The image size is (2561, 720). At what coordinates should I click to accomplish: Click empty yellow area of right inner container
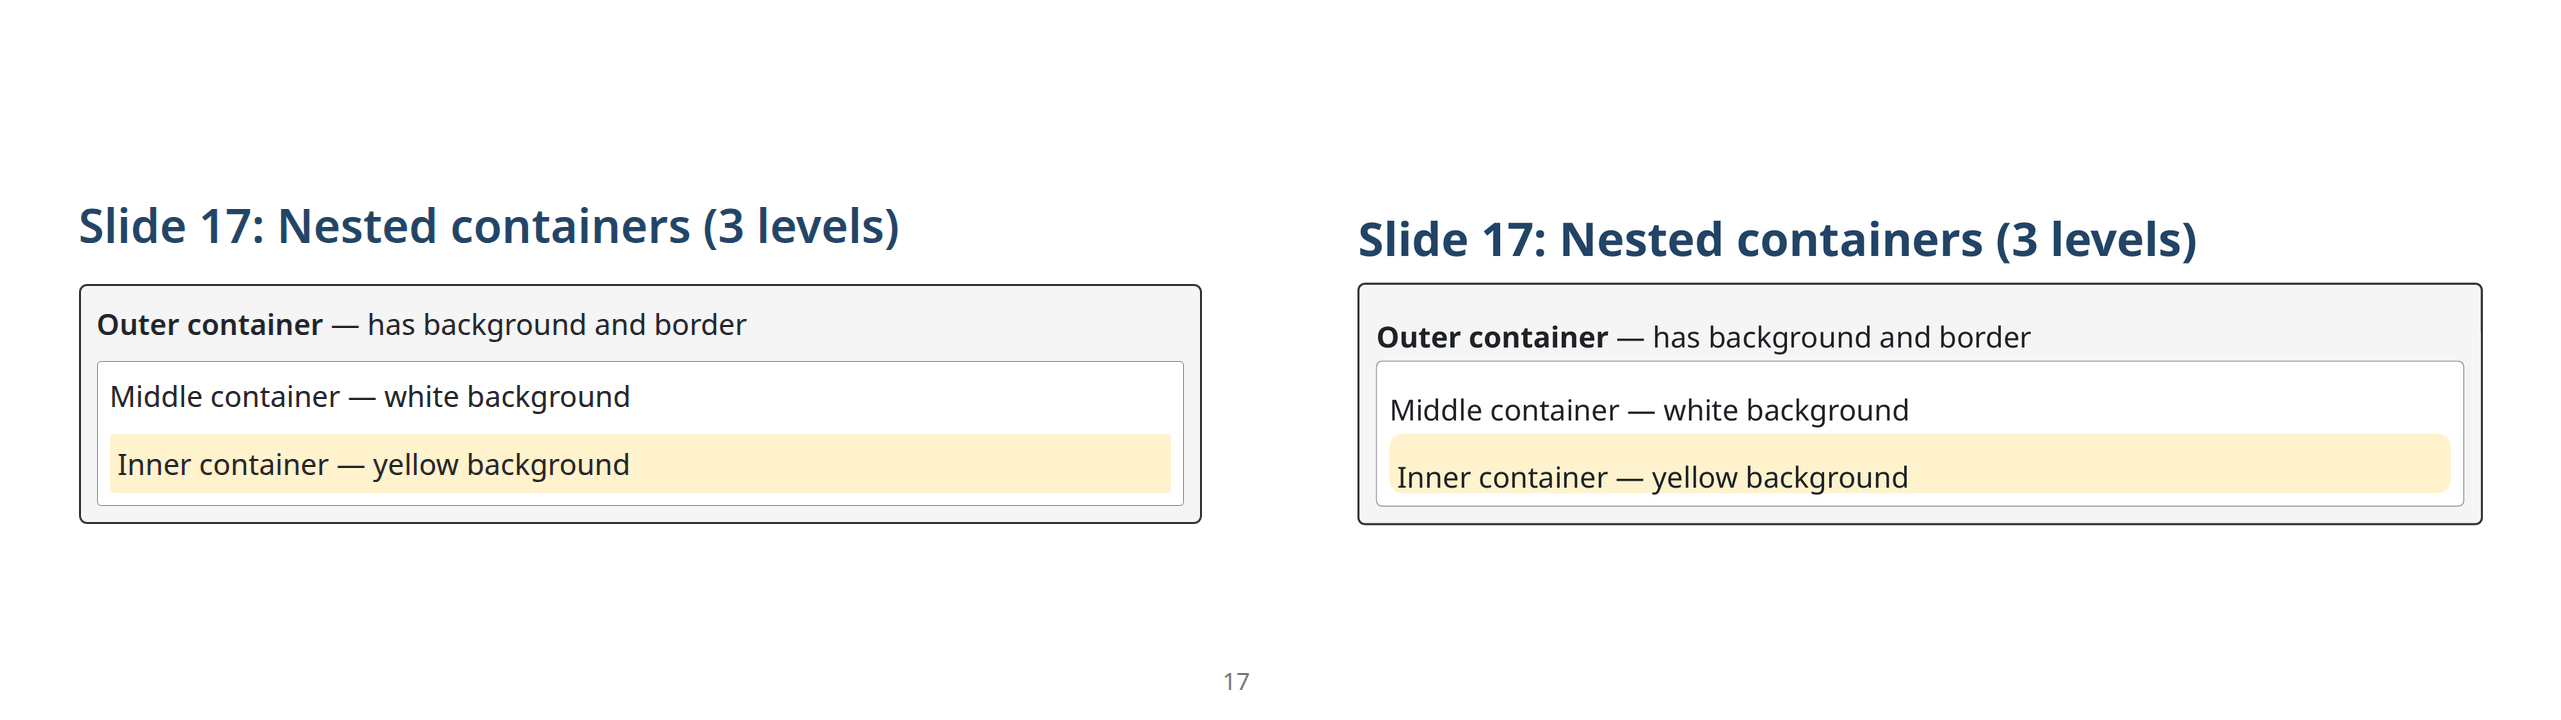coord(2180,464)
